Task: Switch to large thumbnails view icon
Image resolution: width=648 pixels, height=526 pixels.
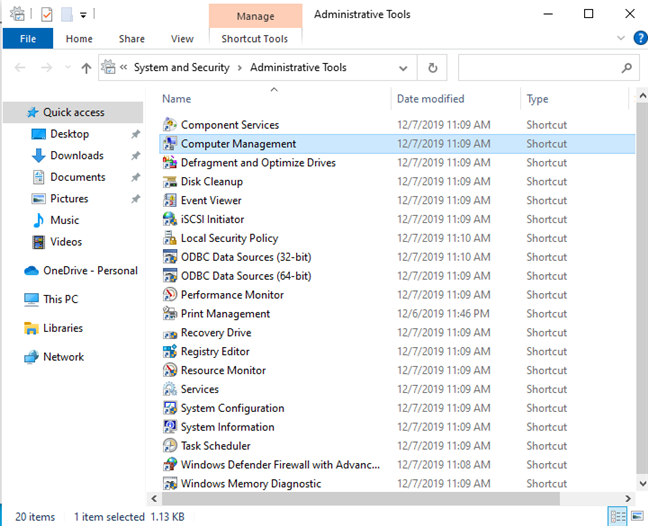Action: coord(637,516)
